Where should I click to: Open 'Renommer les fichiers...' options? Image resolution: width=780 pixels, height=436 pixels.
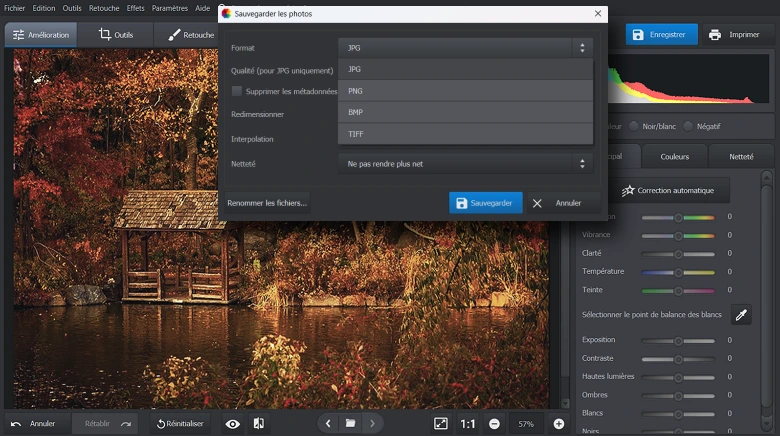(267, 203)
